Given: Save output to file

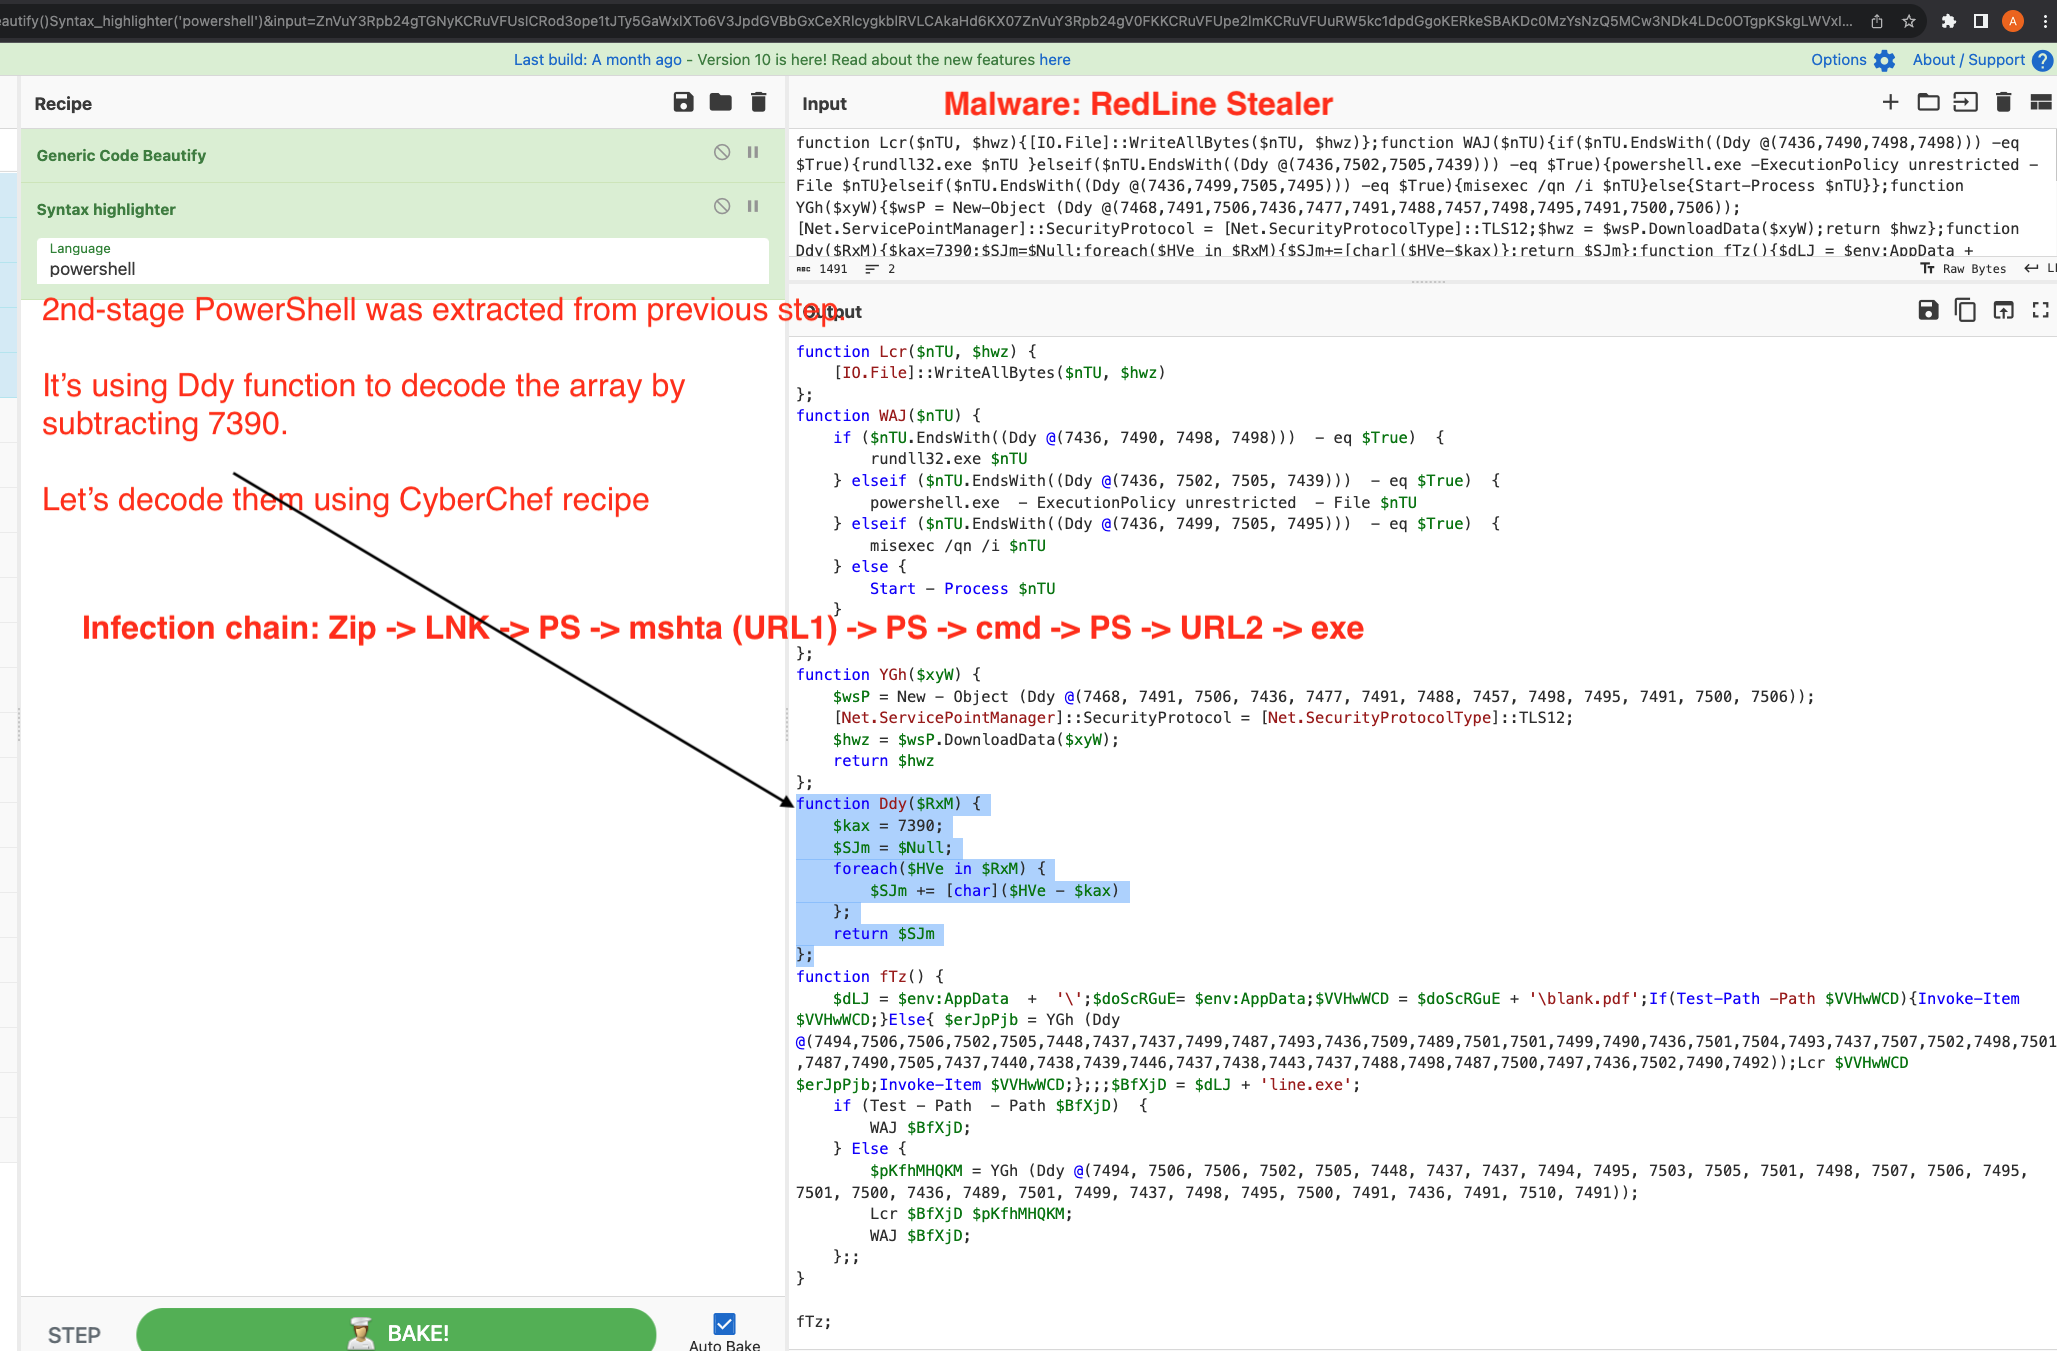Looking at the screenshot, I should tap(1928, 310).
